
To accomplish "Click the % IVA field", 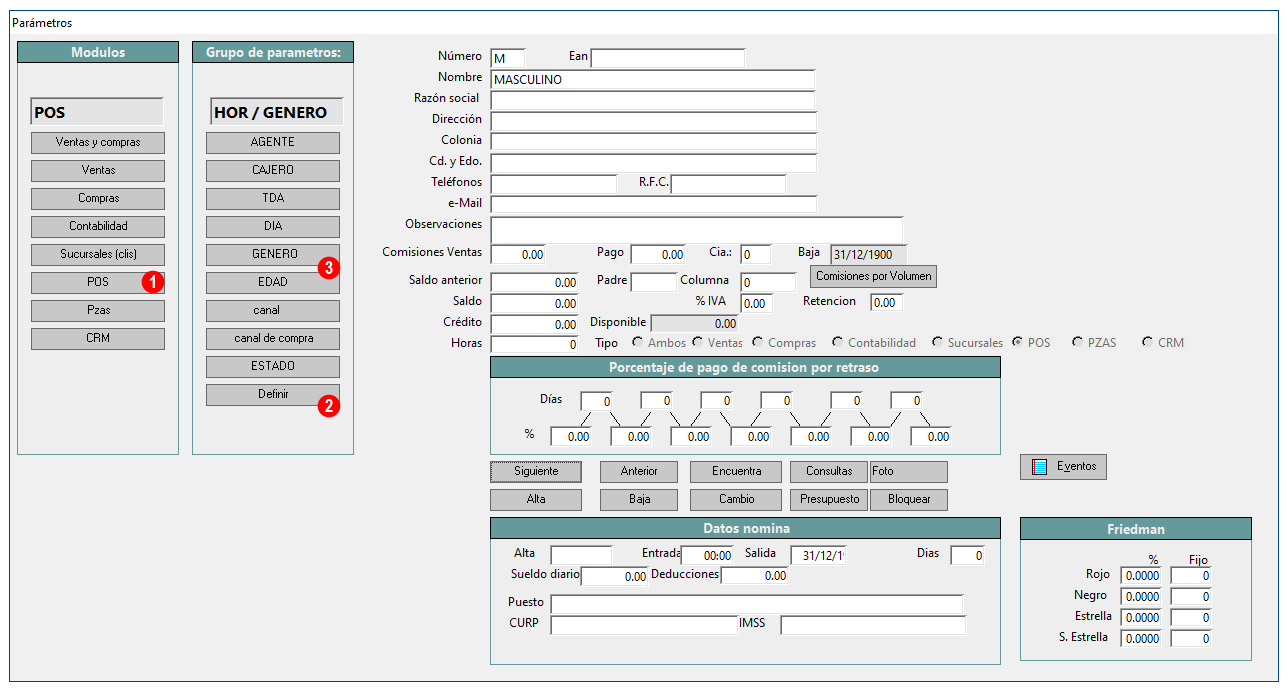I will (757, 304).
